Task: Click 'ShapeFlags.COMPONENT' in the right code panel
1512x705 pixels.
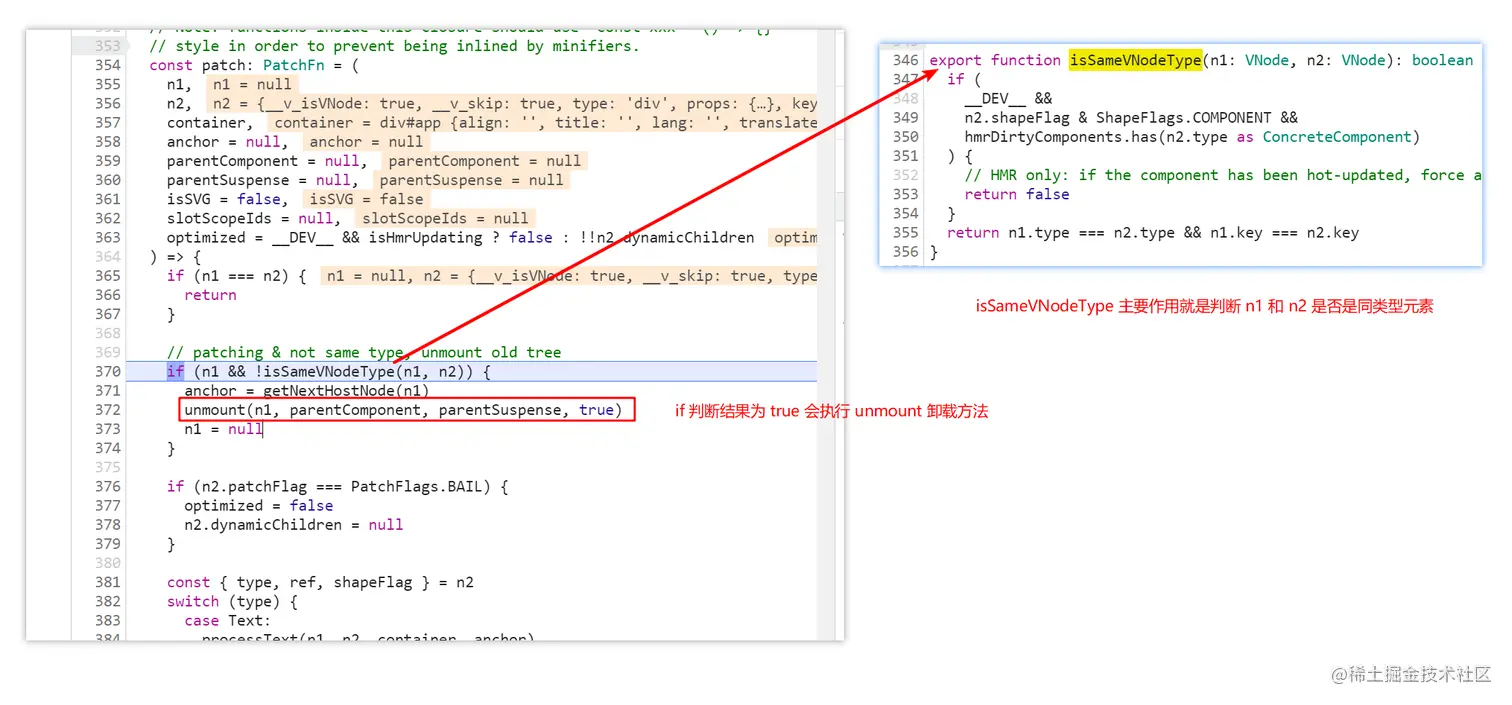Action: [x=1184, y=118]
